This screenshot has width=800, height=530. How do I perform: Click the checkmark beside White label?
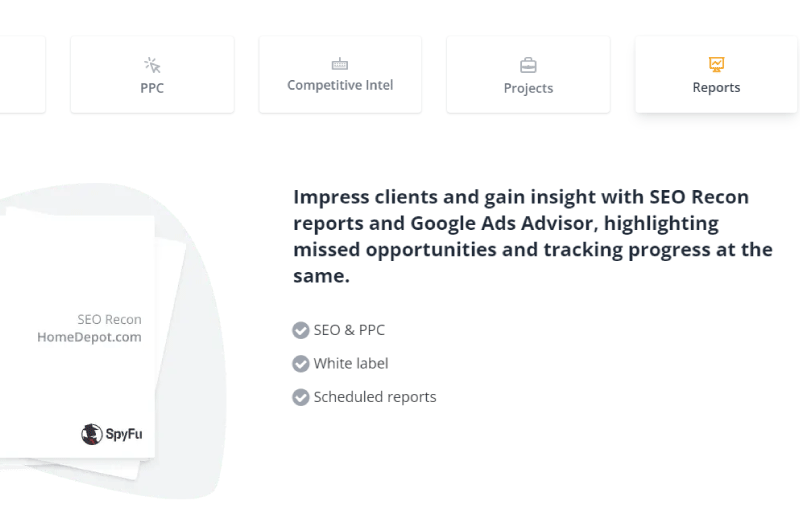click(x=301, y=364)
